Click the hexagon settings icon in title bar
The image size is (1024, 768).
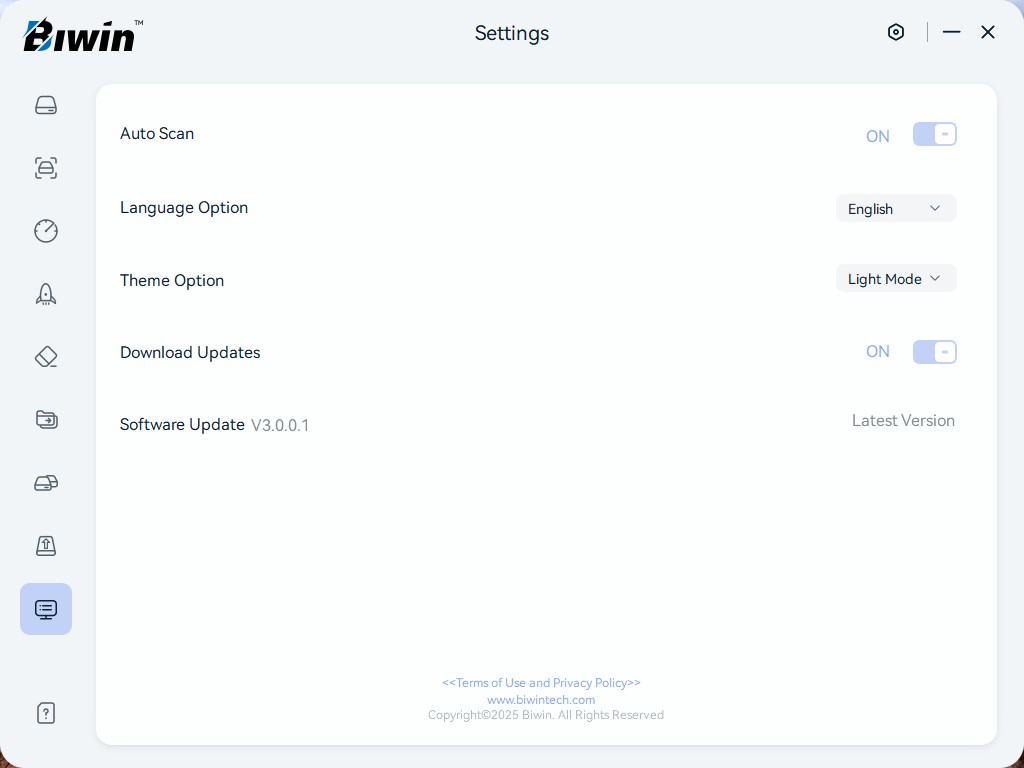coord(896,32)
